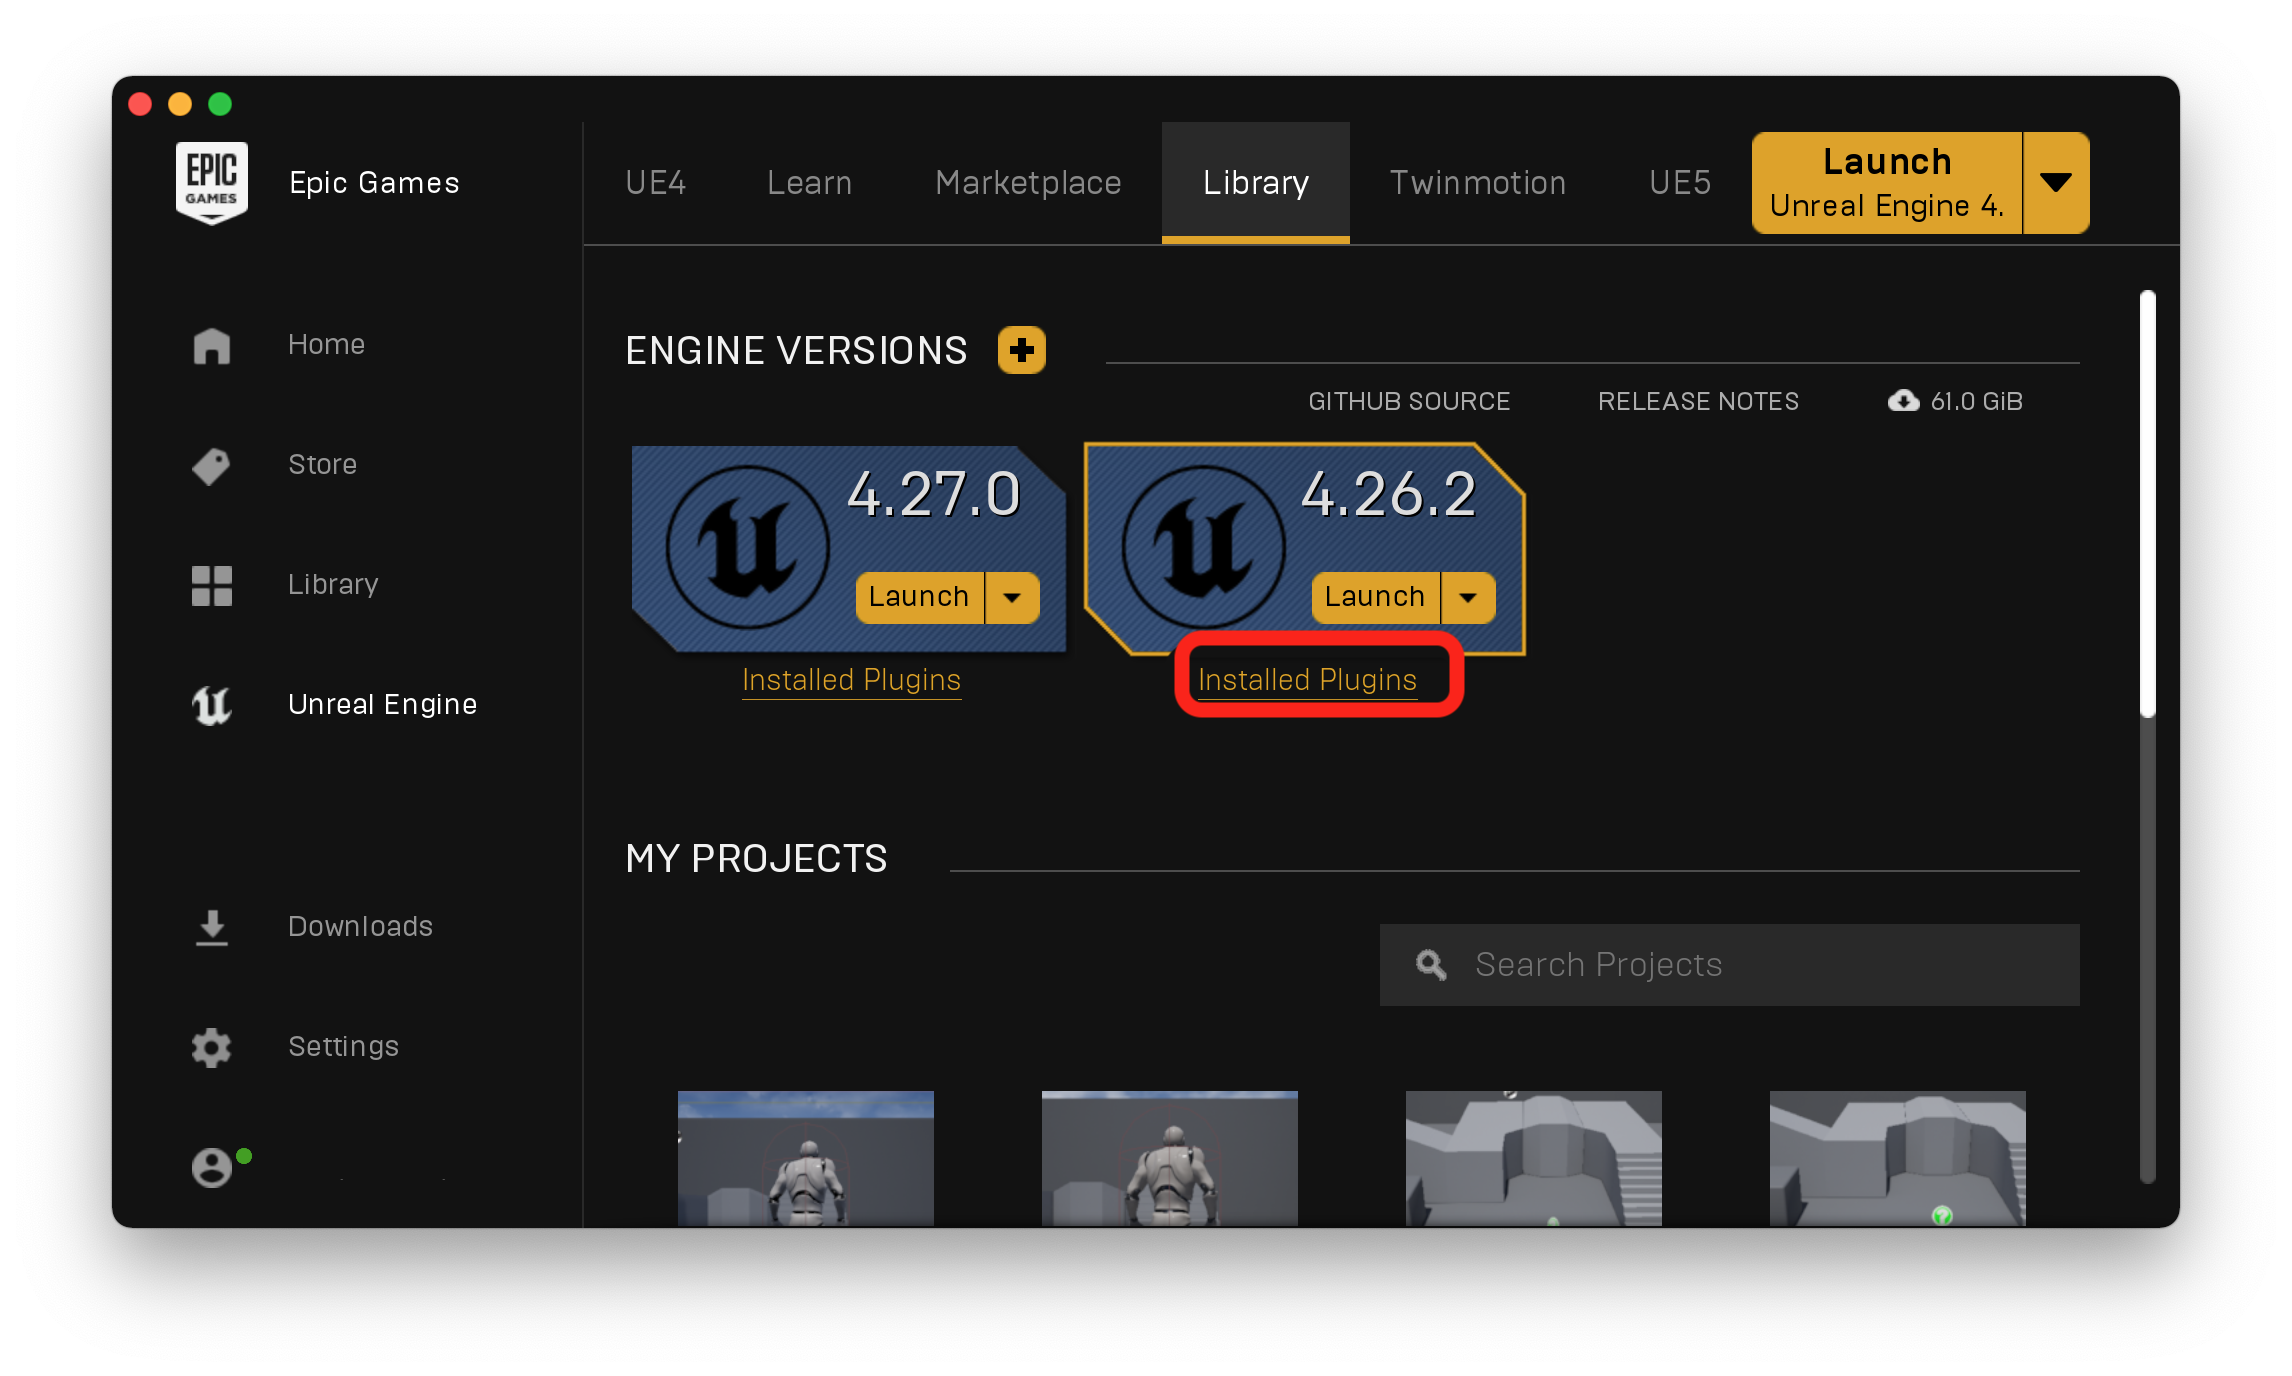This screenshot has height=1376, width=2292.
Task: Open Settings via the gear icon
Action: 211,1047
